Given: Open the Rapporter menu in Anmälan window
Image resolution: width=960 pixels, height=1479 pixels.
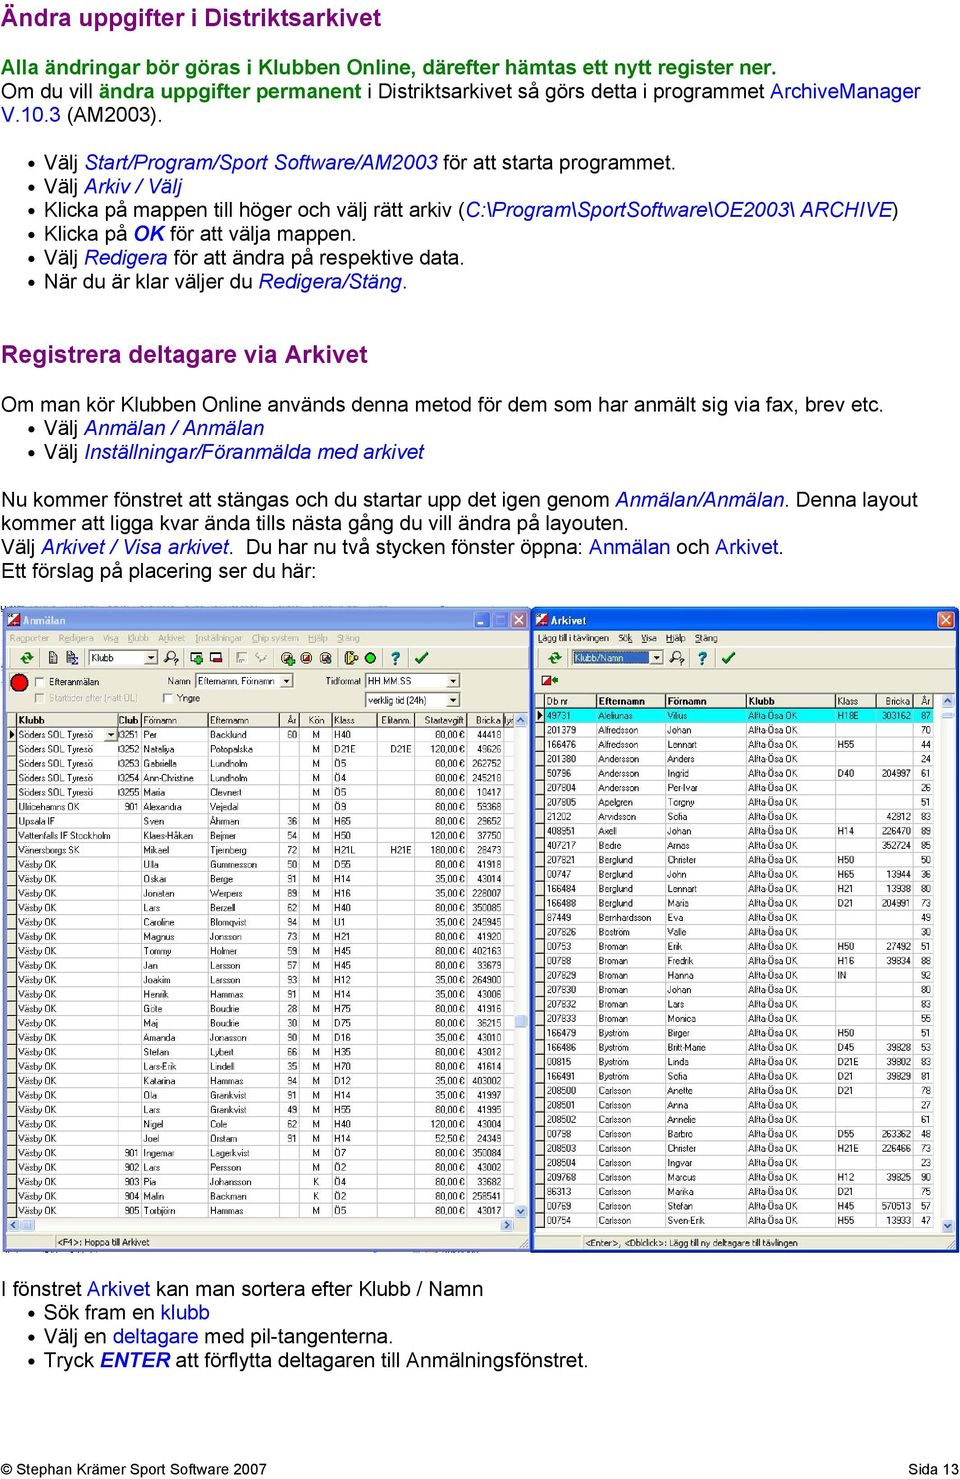Looking at the screenshot, I should pyautogui.click(x=29, y=638).
